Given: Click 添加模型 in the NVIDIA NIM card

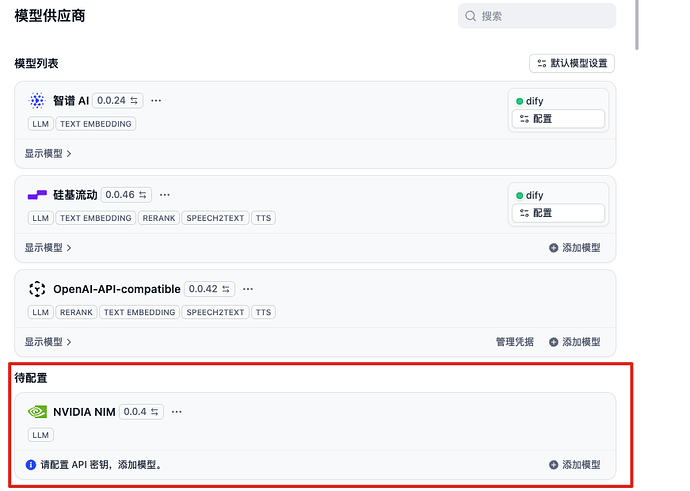Looking at the screenshot, I should pyautogui.click(x=575, y=465).
